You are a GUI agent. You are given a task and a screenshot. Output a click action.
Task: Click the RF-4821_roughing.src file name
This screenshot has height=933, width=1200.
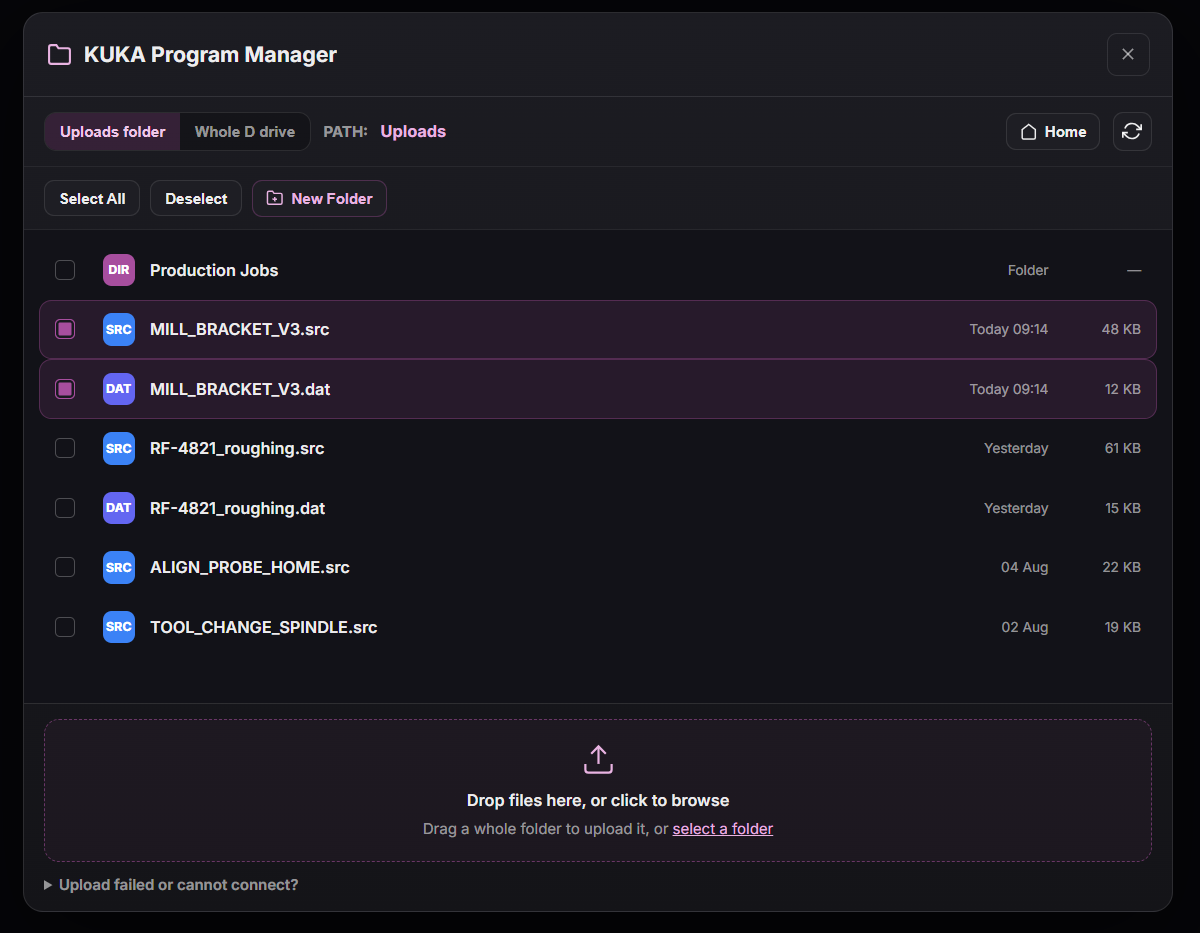tap(237, 448)
